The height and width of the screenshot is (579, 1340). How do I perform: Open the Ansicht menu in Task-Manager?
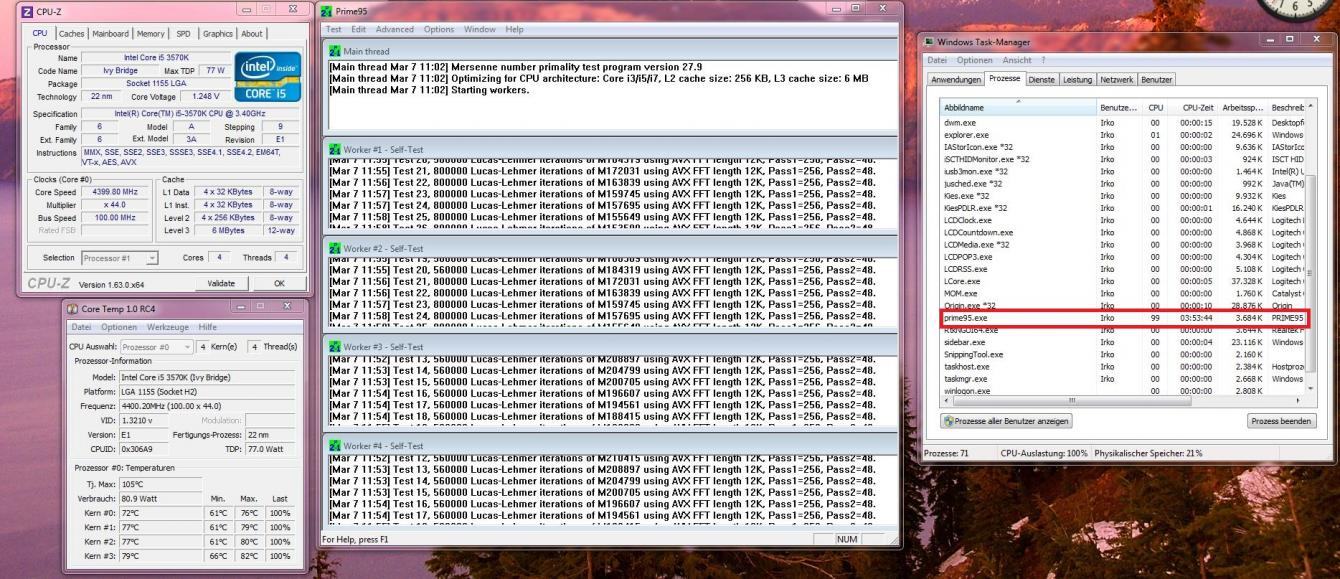pyautogui.click(x=1016, y=60)
